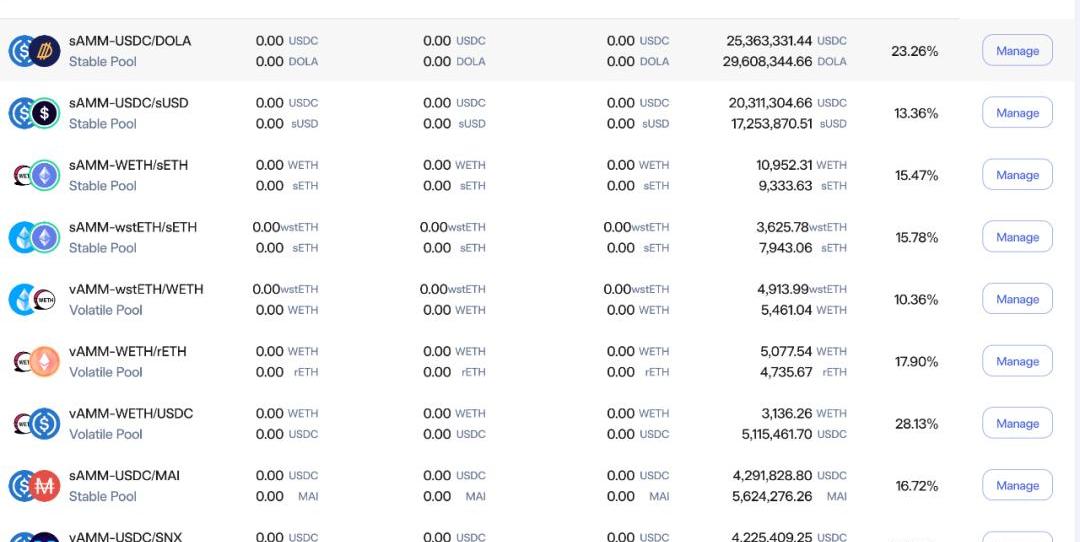Click the WETH/sETH token pair icon

point(34,175)
